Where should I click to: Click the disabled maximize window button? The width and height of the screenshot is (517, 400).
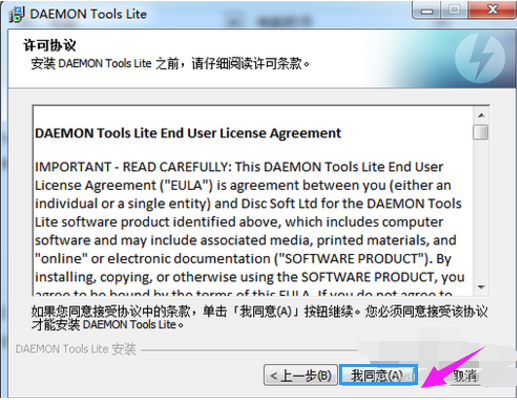coord(454,10)
